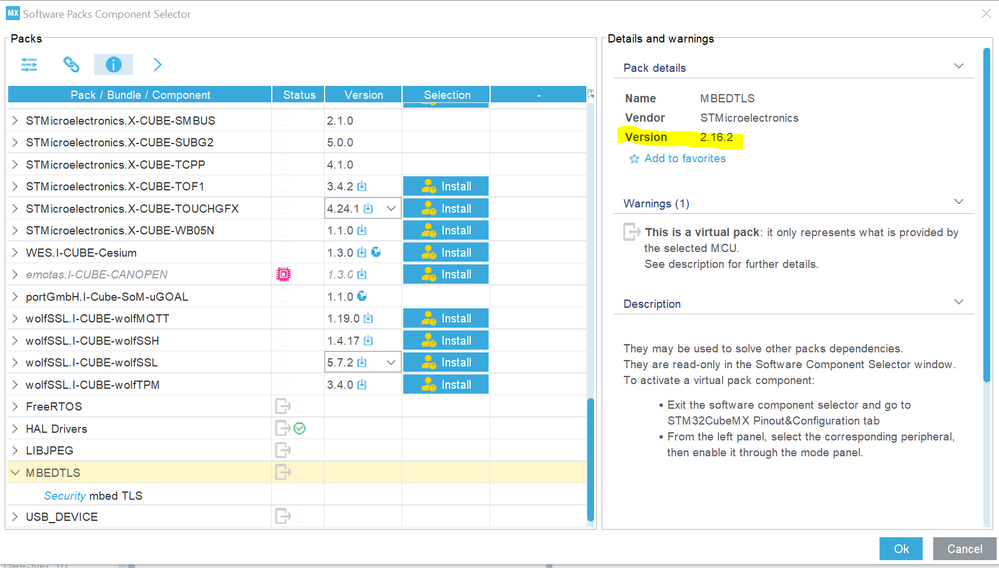This screenshot has height=568, width=999.
Task: Click the small collapse icon at table header right
Action: pyautogui.click(x=591, y=93)
